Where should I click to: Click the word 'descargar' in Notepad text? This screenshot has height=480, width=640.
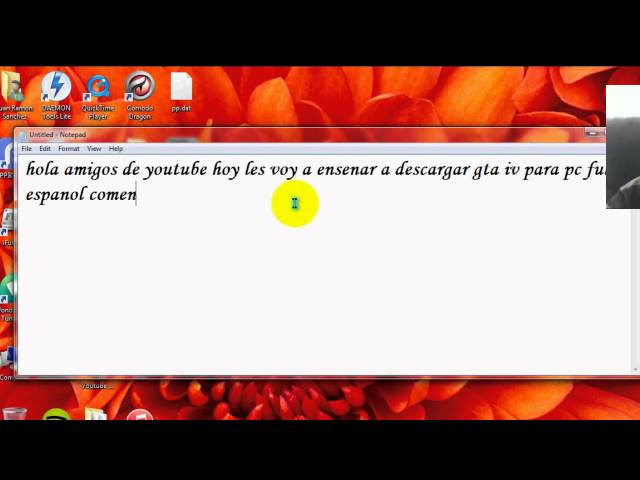pos(432,169)
